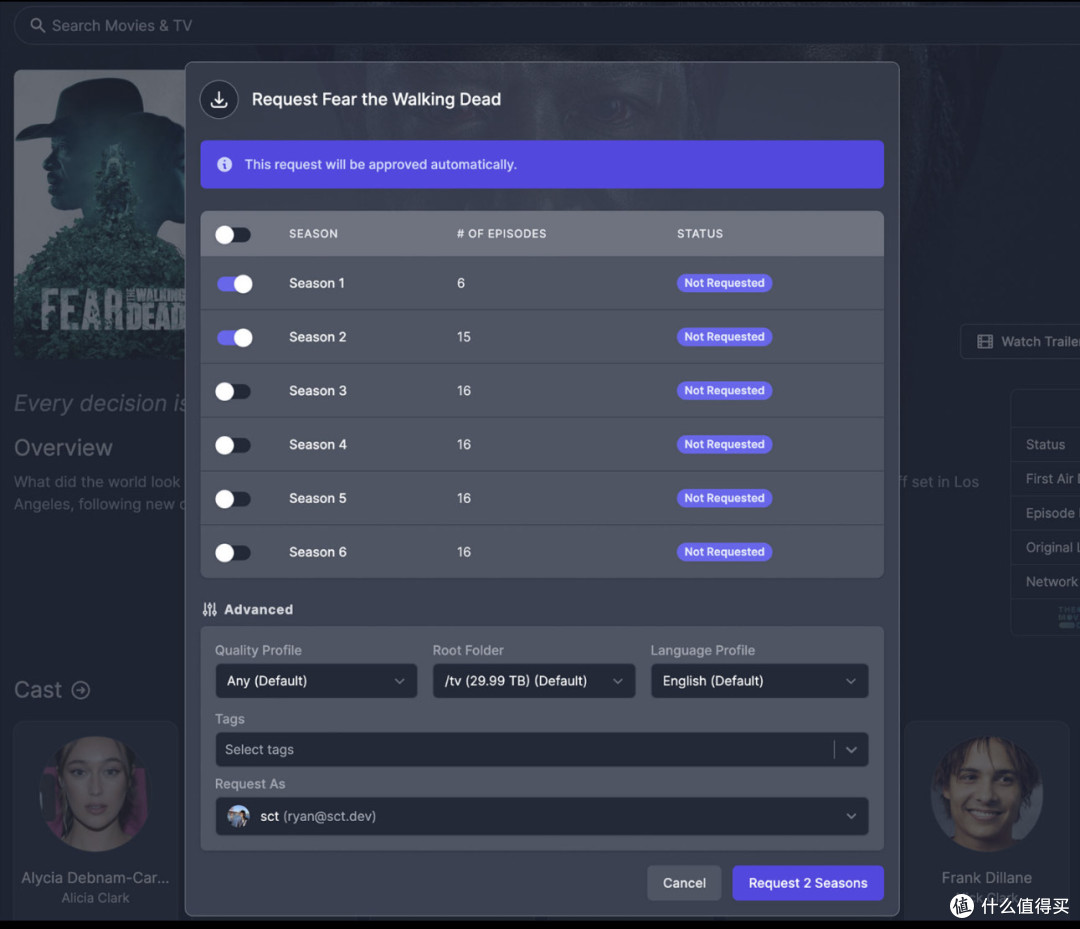Image resolution: width=1080 pixels, height=929 pixels.
Task: Click the arrow icon next to Cast
Action: tap(81, 690)
